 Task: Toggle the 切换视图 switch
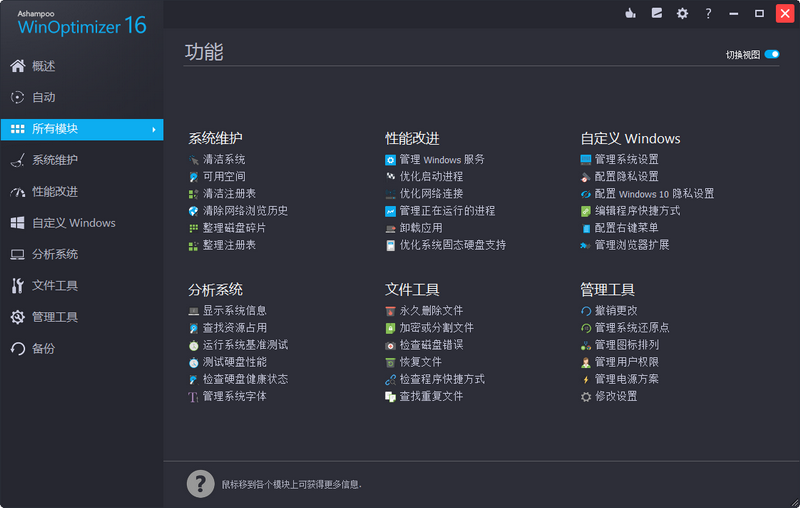(771, 54)
